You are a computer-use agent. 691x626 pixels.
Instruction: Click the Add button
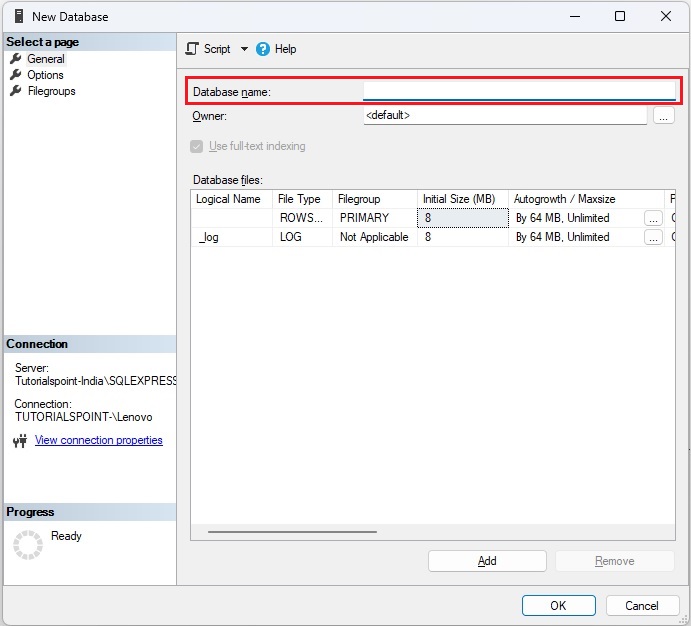click(487, 561)
